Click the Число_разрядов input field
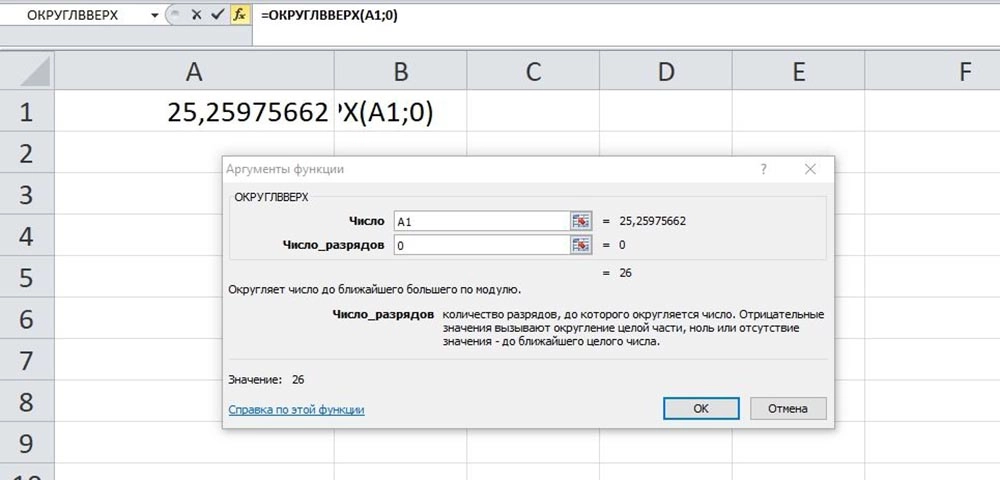This screenshot has height=480, width=1000. pyautogui.click(x=480, y=245)
